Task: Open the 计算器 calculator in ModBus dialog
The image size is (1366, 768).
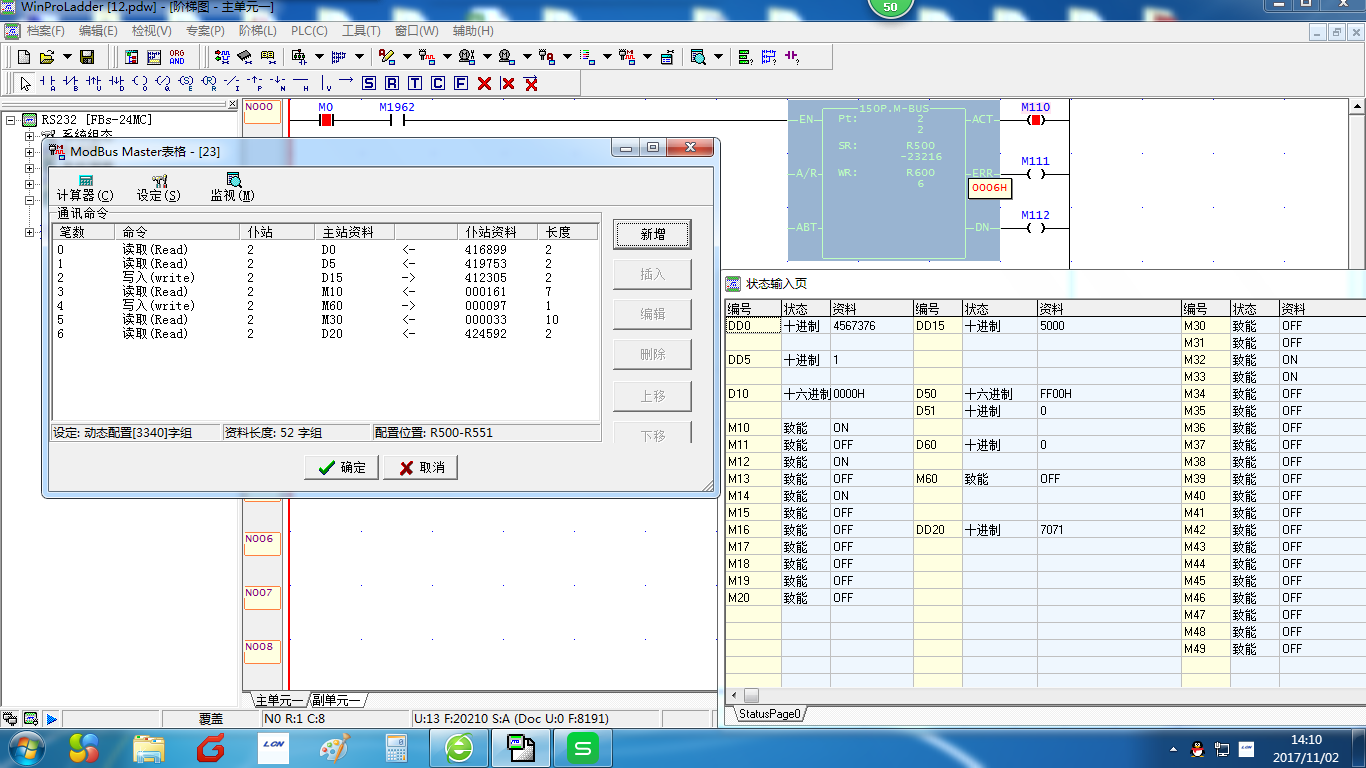Action: click(85, 187)
